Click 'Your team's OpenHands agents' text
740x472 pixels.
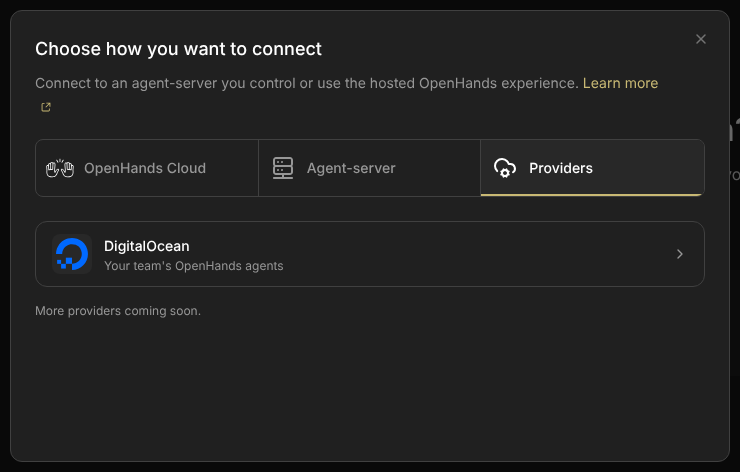193,266
